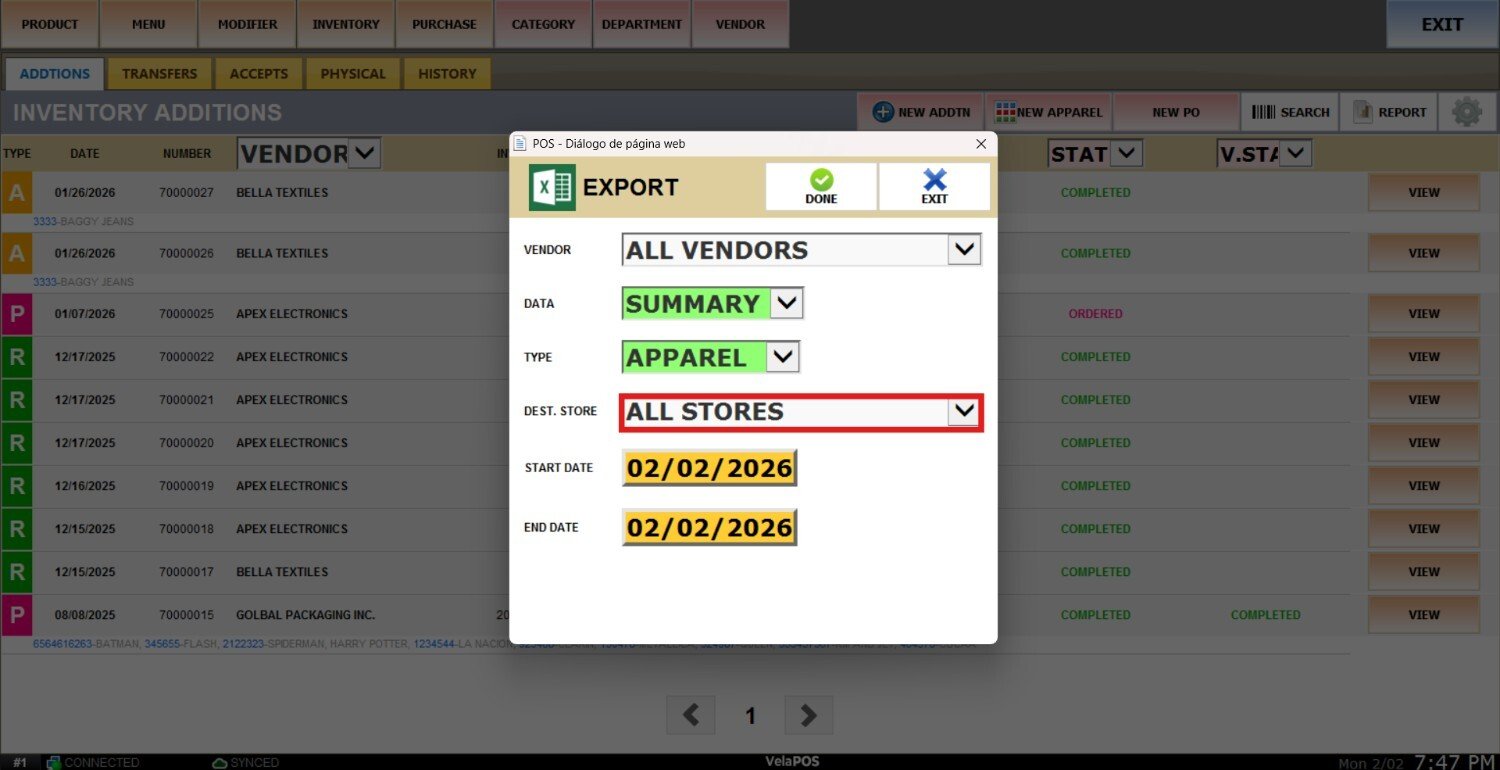Screen dimensions: 1500x770
Task: Open the DATA dropdown showing SUMMARY
Action: (787, 303)
